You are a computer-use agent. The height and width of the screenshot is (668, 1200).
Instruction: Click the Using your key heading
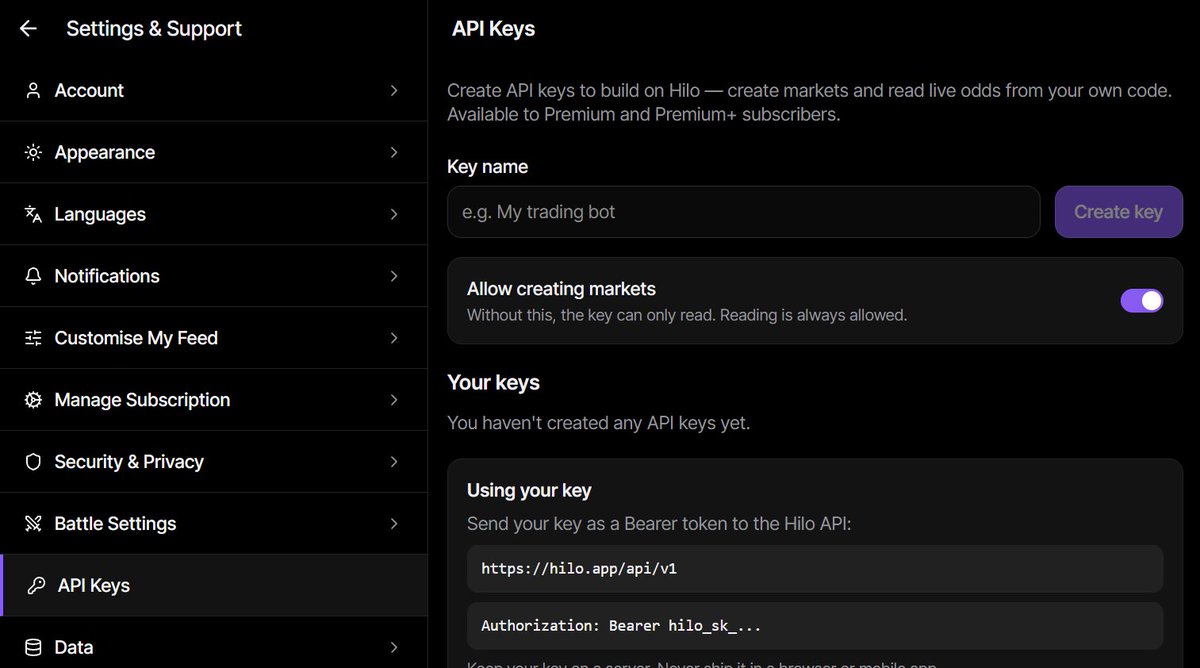pyautogui.click(x=529, y=491)
